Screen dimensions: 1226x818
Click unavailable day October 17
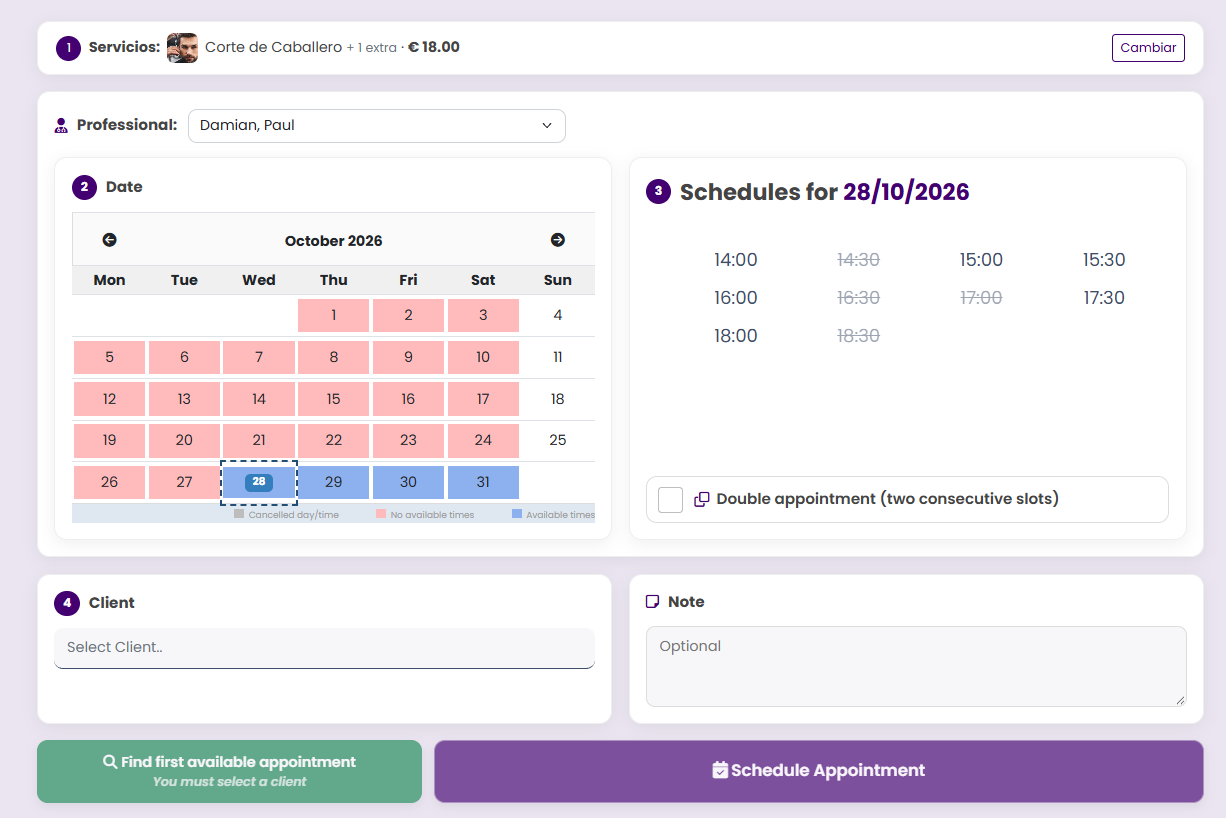click(483, 399)
